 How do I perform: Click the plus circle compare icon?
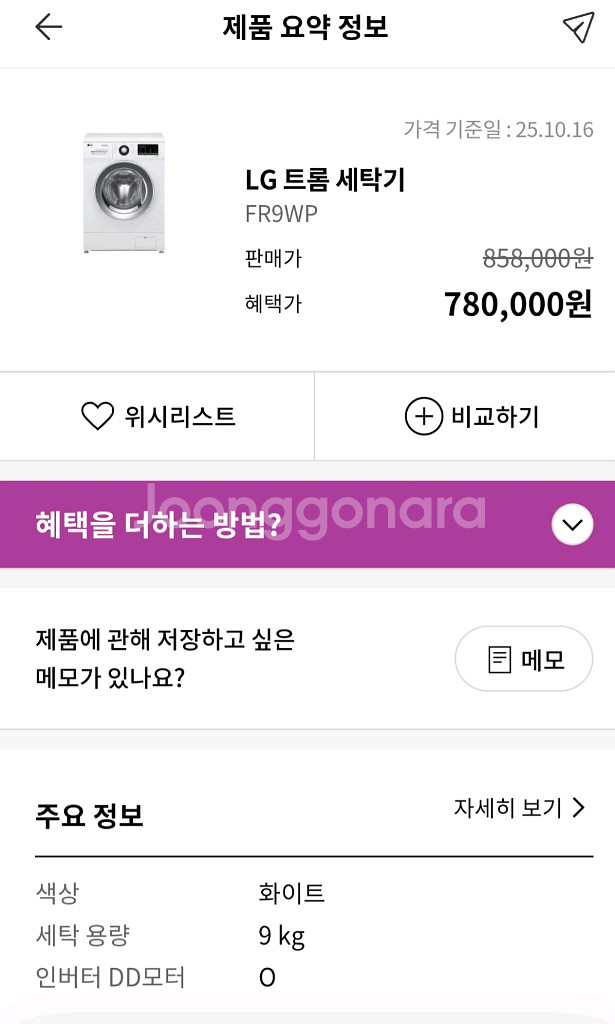[423, 416]
